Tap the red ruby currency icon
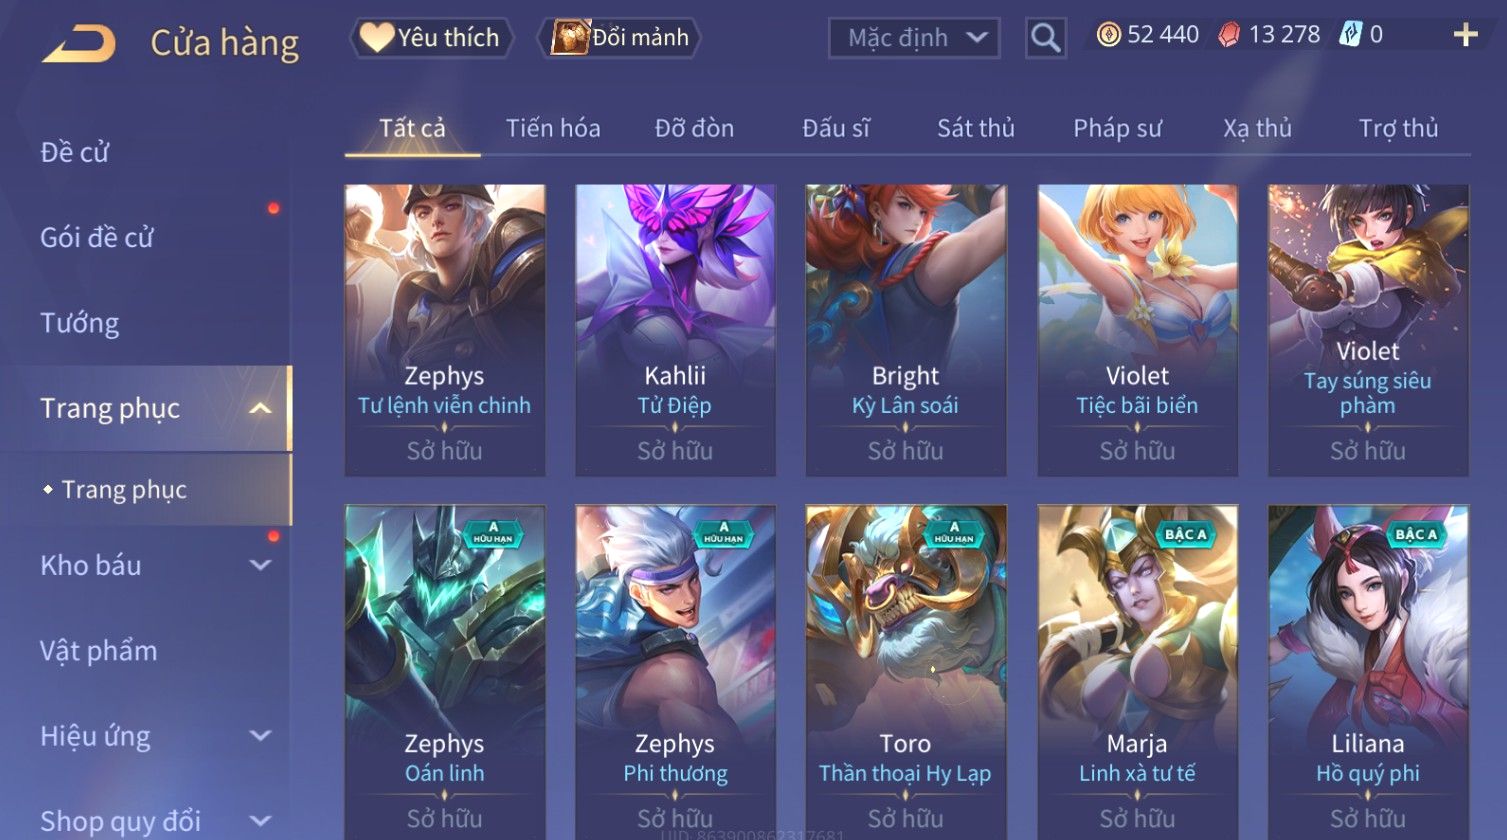1507x840 pixels. [1229, 35]
